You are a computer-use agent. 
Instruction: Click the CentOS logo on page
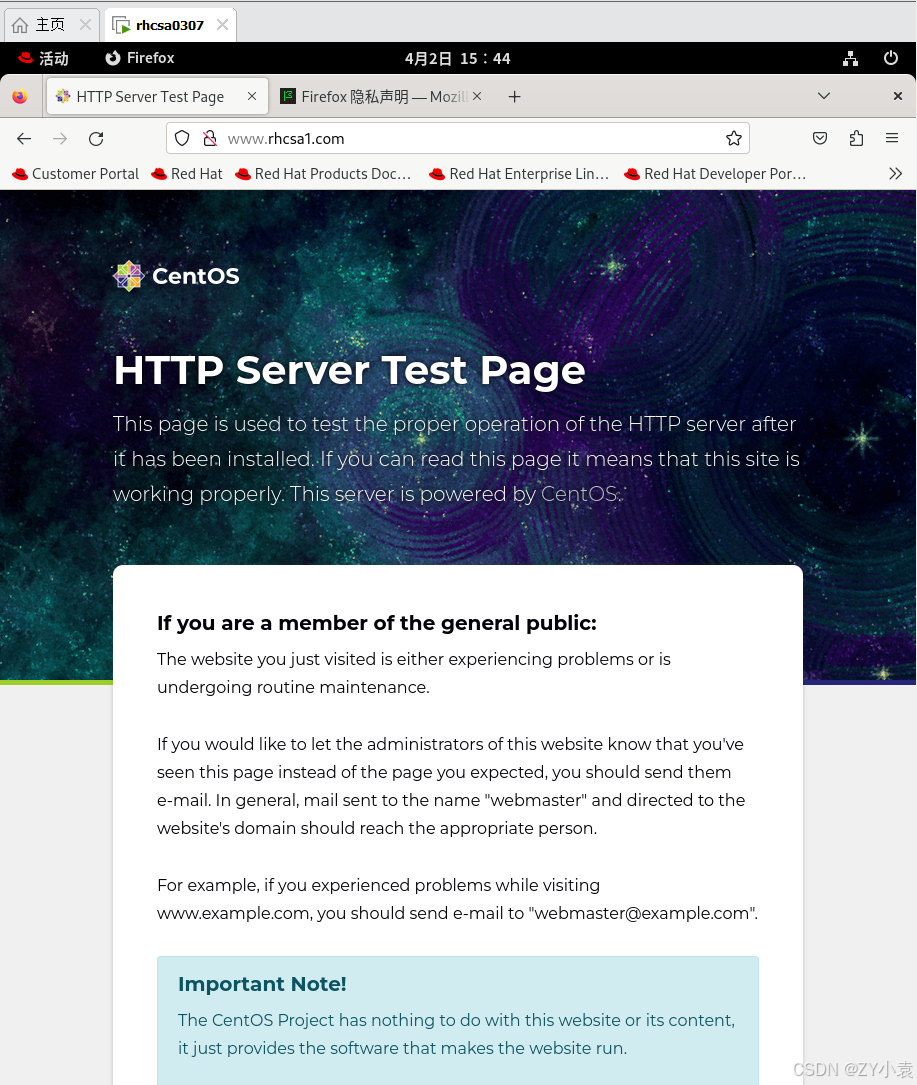pyautogui.click(x=176, y=276)
